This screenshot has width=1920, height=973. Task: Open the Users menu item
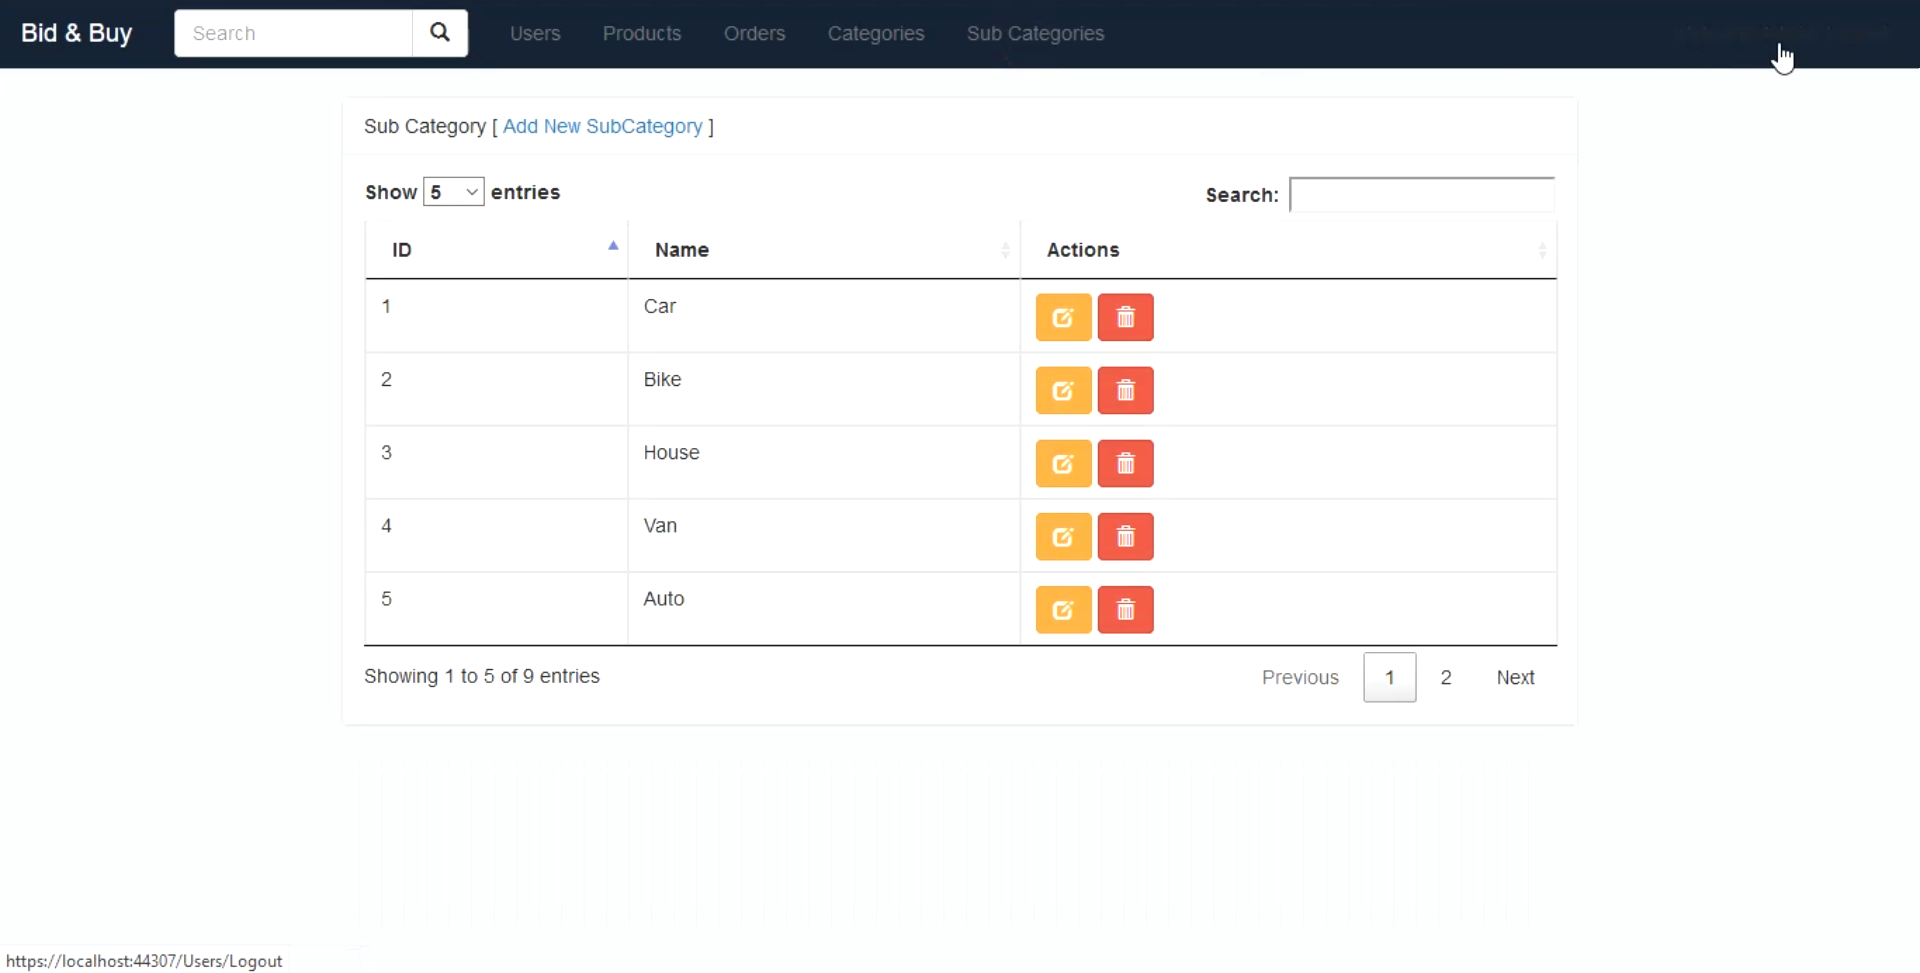coord(535,34)
